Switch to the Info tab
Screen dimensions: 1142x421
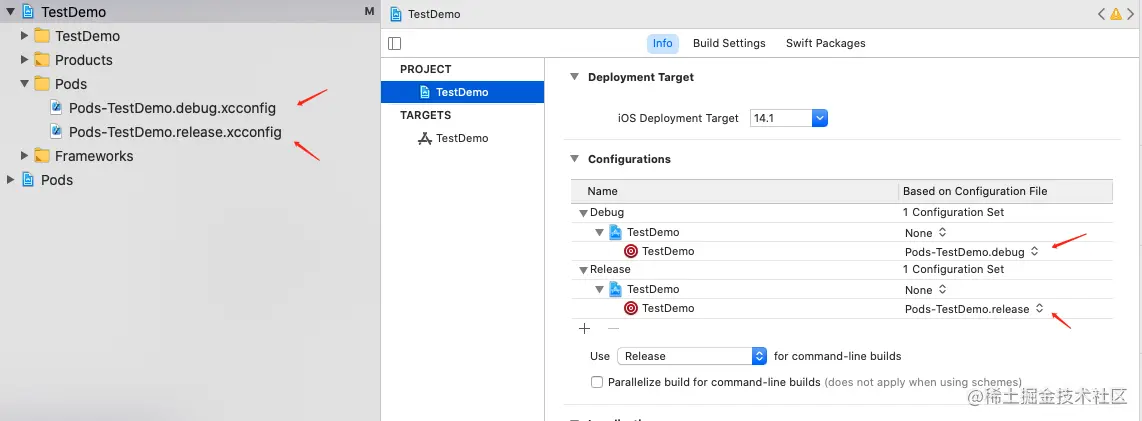(x=663, y=43)
